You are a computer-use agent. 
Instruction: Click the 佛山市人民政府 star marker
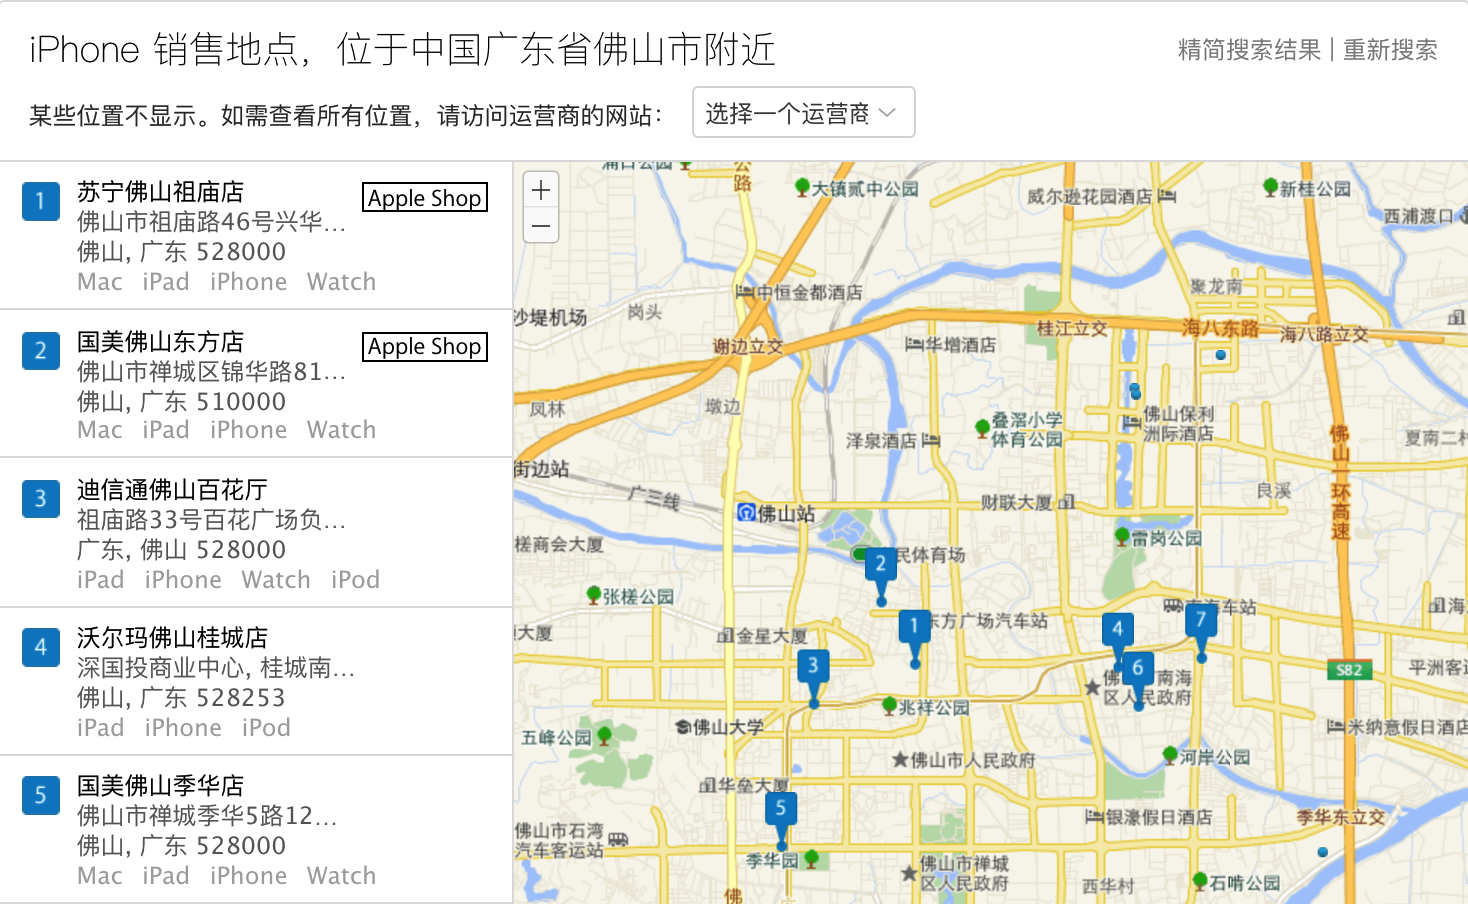pos(900,760)
